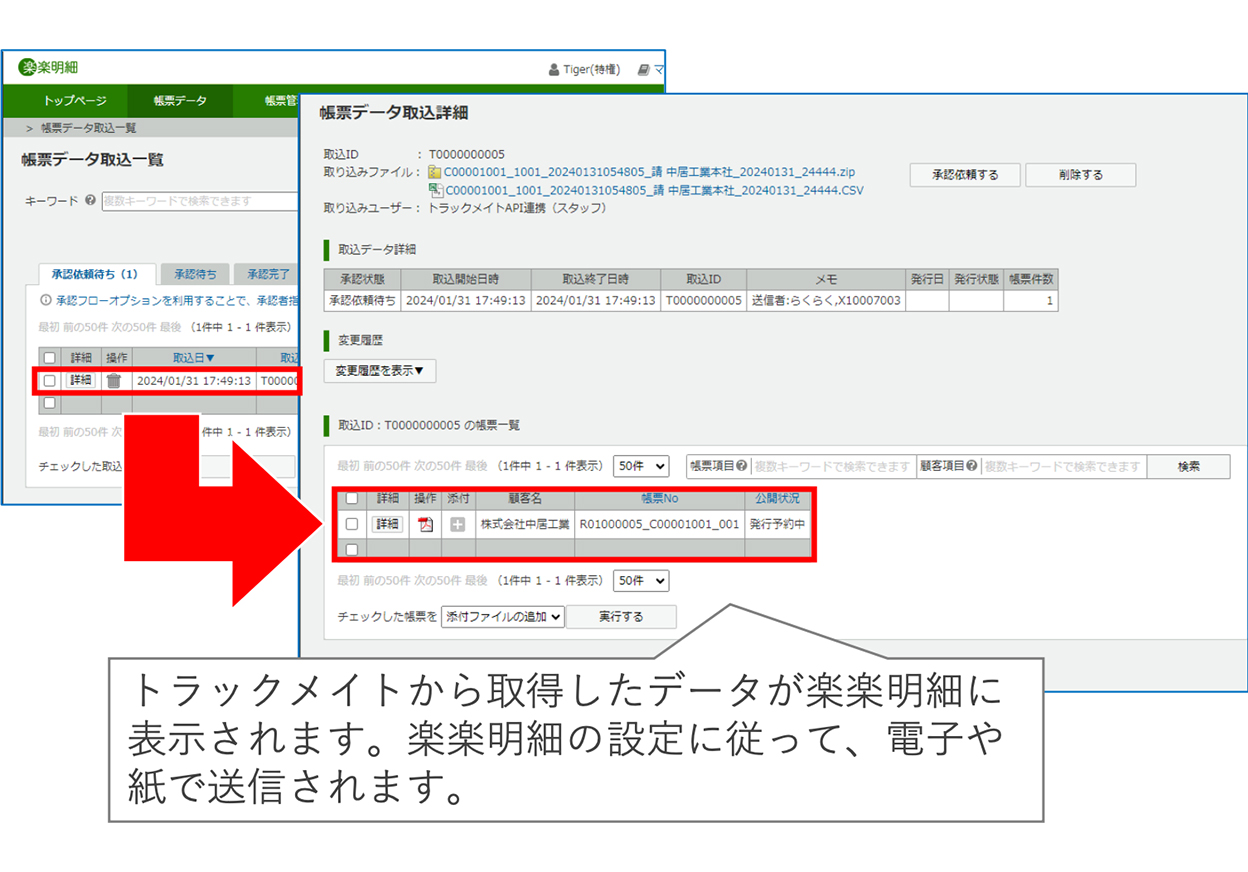Sort by 帳票No column header

coord(660,498)
